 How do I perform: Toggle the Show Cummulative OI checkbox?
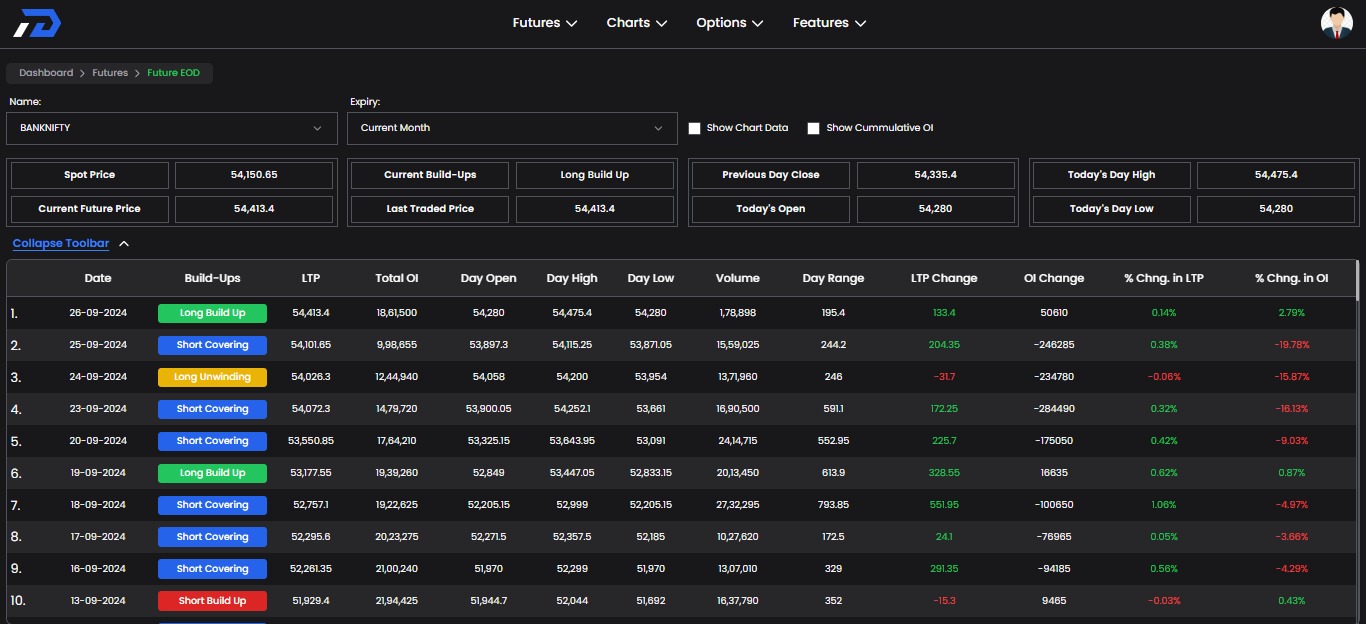(814, 128)
